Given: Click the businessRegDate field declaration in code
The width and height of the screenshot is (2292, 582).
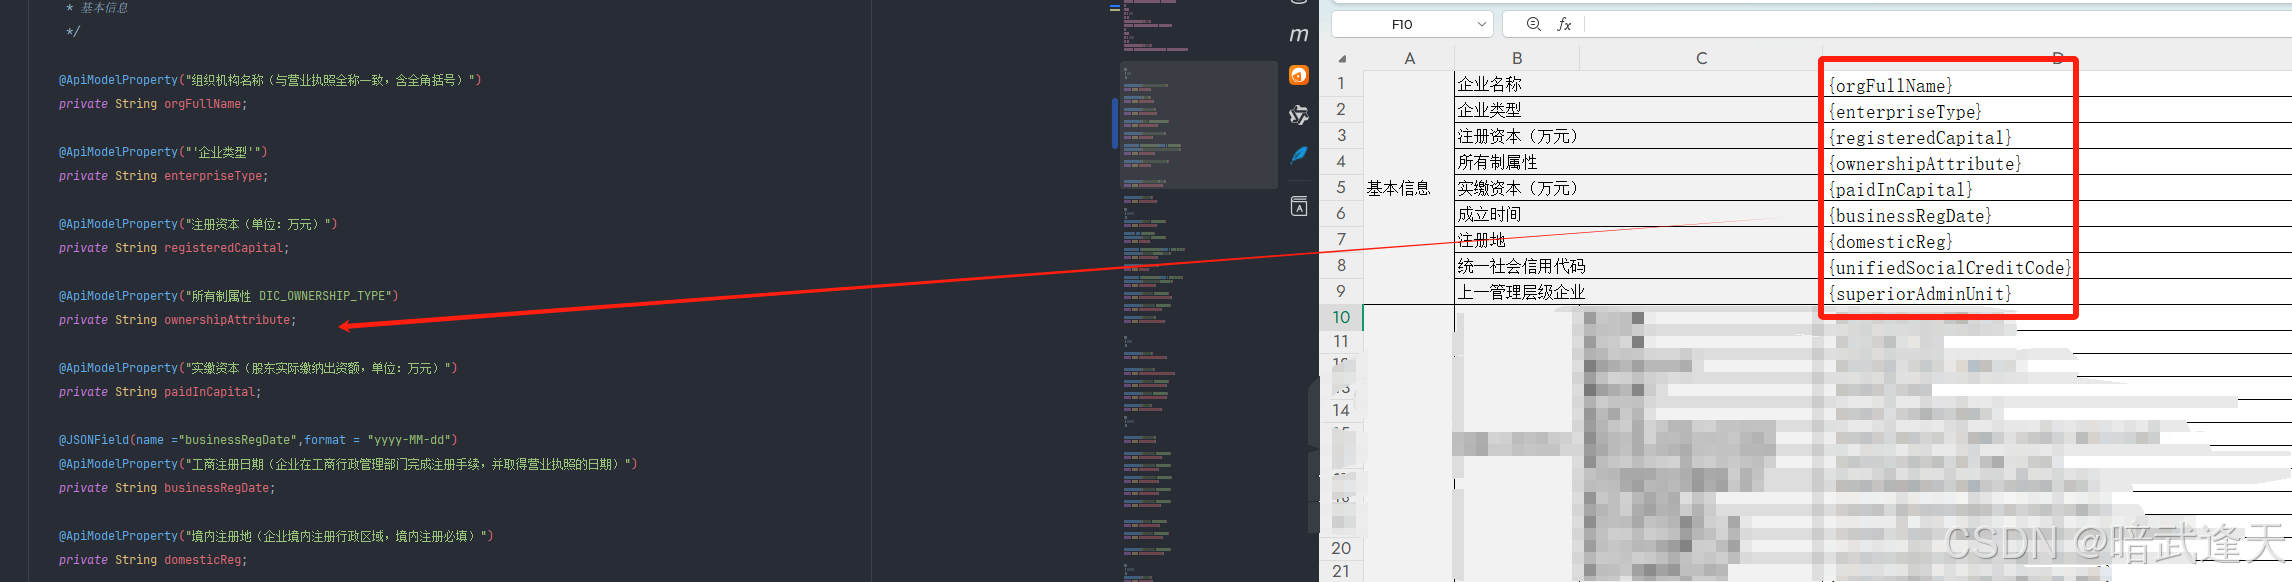Looking at the screenshot, I should tap(166, 488).
